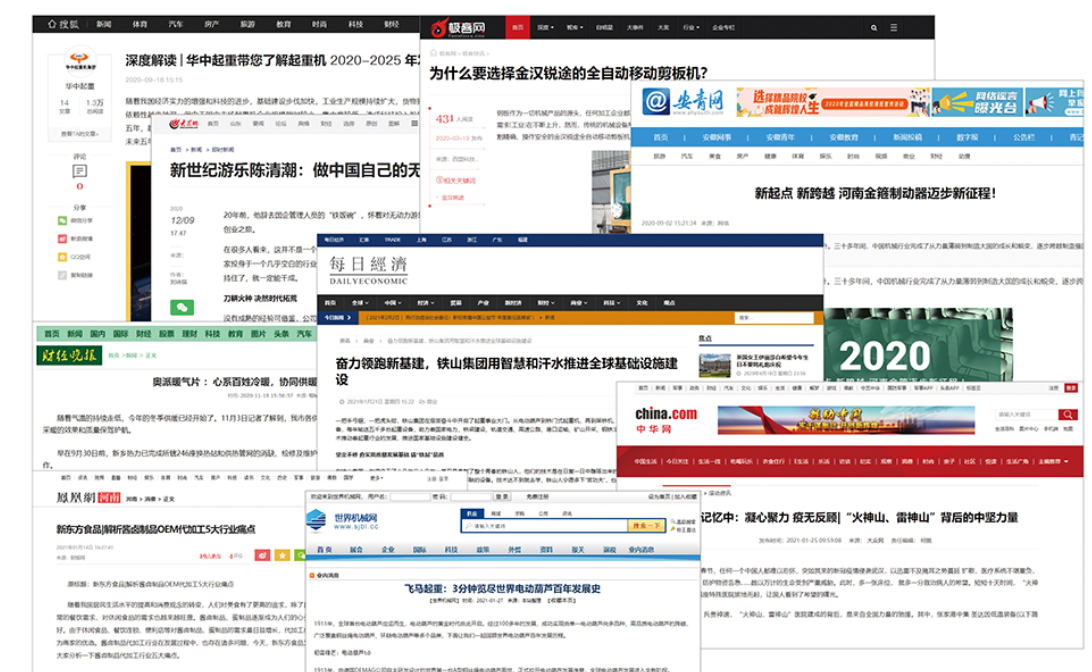This screenshot has height=672, width=1092.
Task: Click red share icon on 凤凰网 article
Action: pyautogui.click(x=262, y=555)
